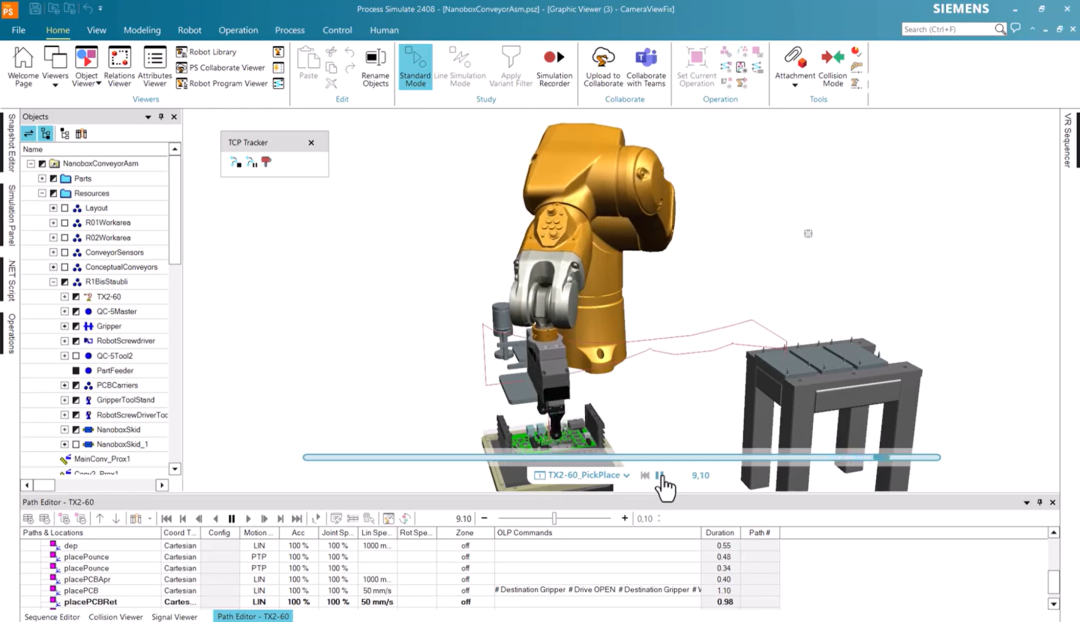Viewport: 1080px width, 622px height.
Task: Jump to start in Path Editor toolbar
Action: (166, 519)
